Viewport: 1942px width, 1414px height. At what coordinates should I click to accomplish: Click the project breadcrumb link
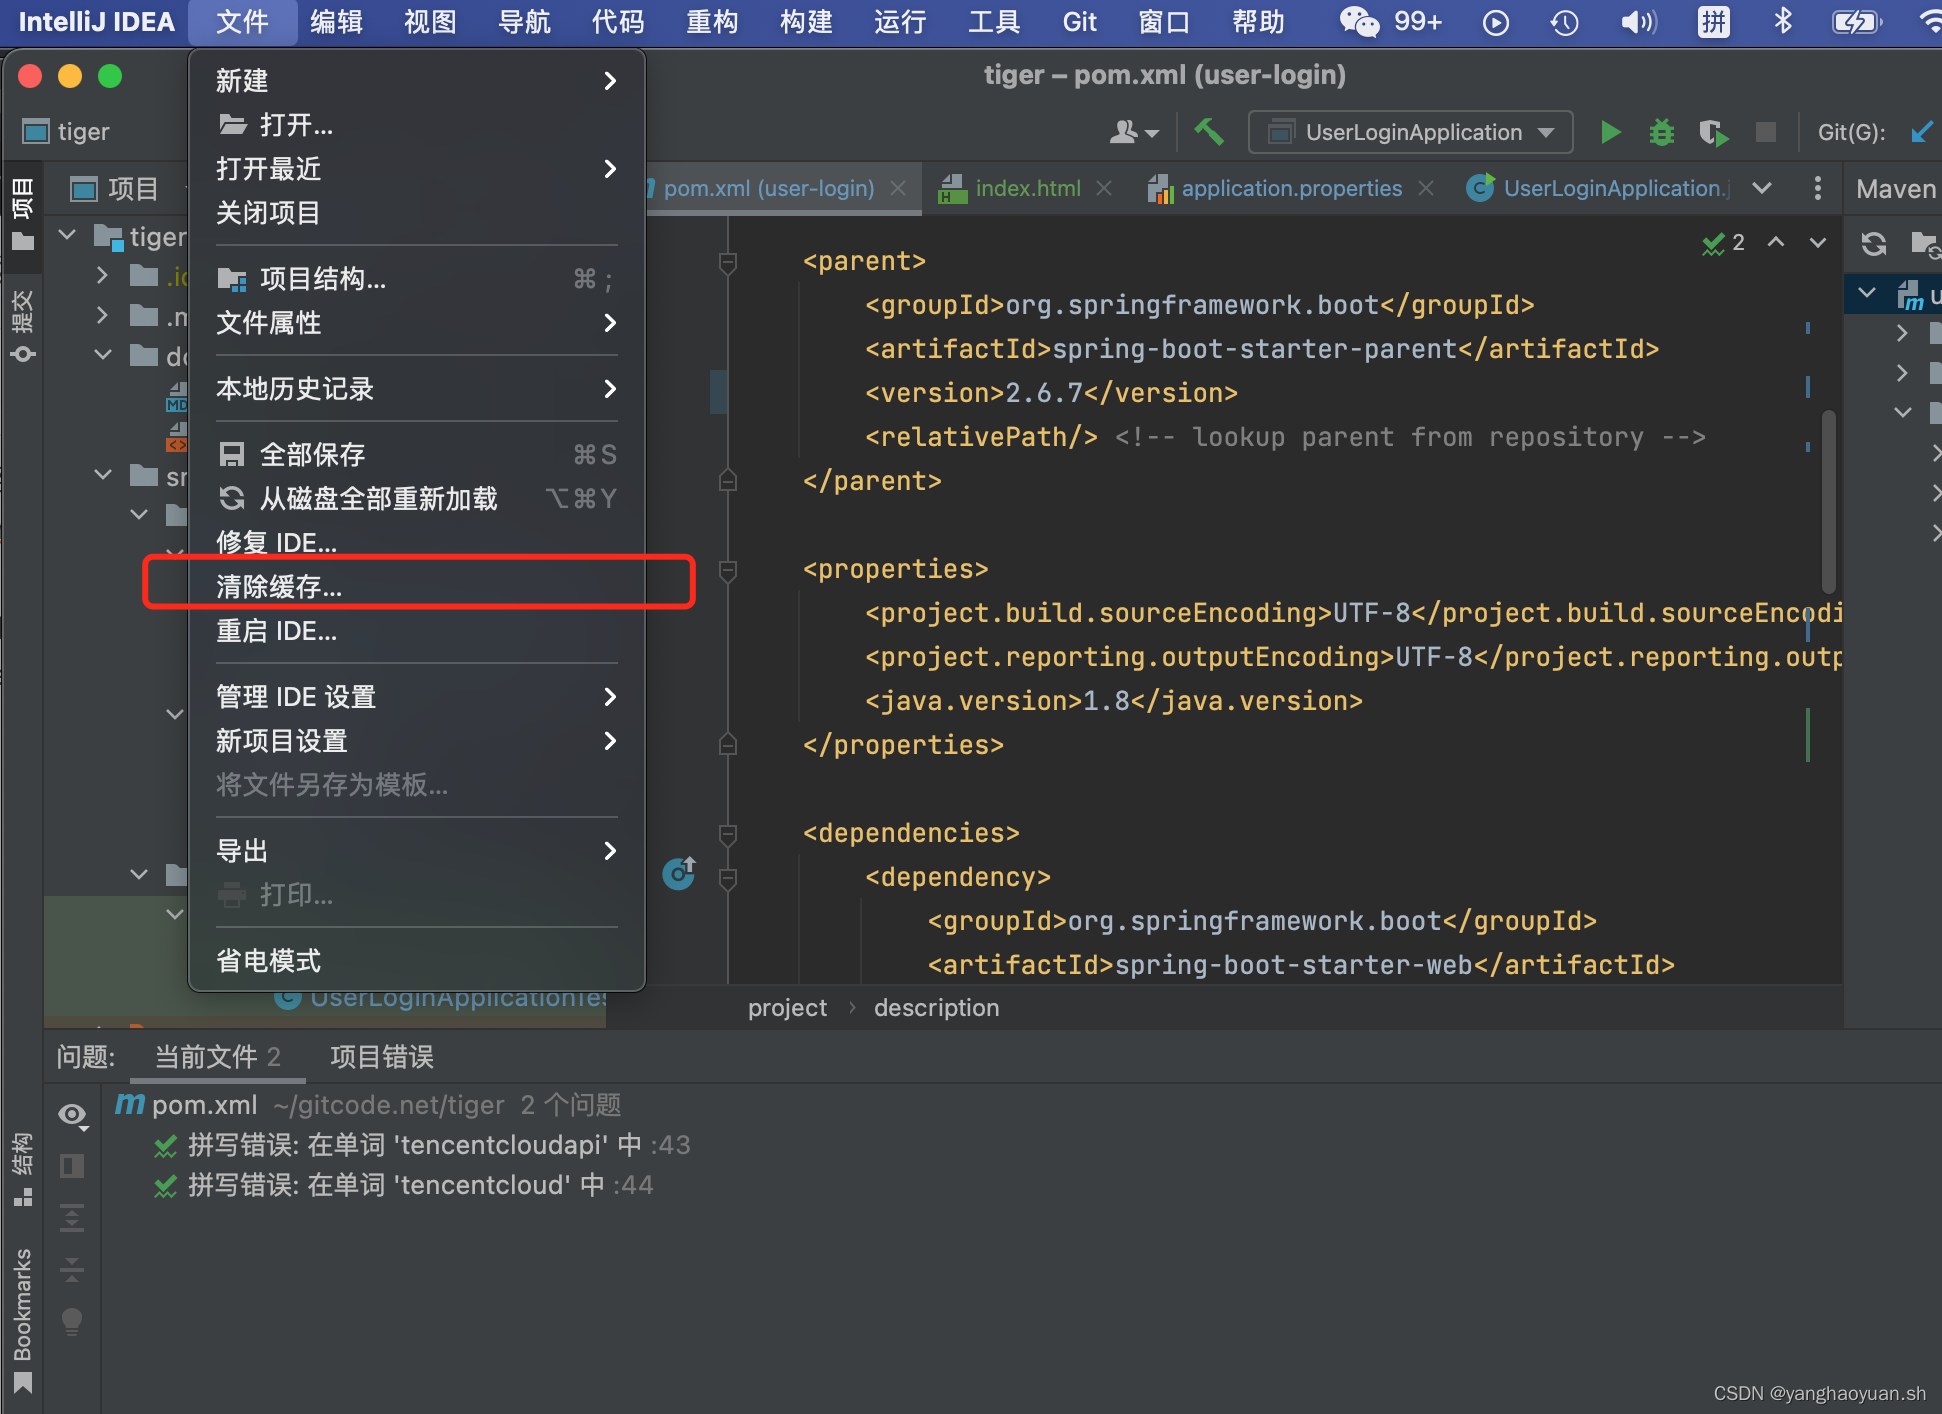pyautogui.click(x=787, y=1007)
